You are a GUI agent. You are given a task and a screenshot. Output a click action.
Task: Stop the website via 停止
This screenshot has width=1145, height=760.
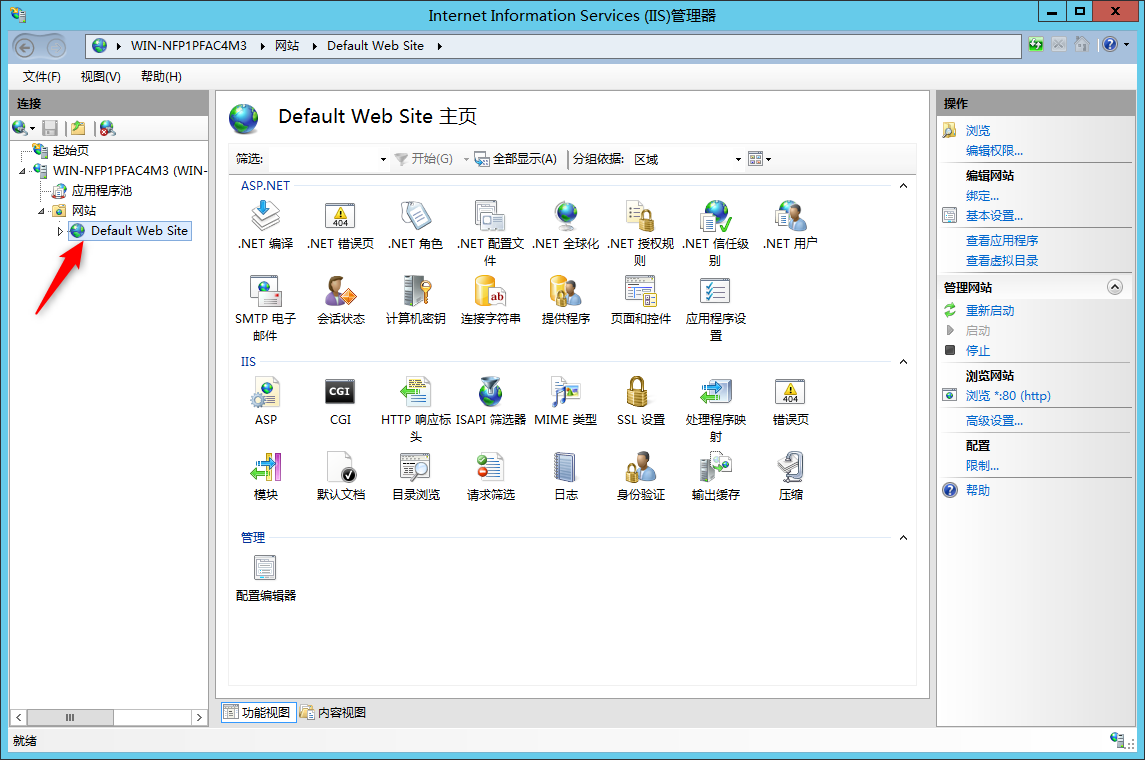click(978, 351)
